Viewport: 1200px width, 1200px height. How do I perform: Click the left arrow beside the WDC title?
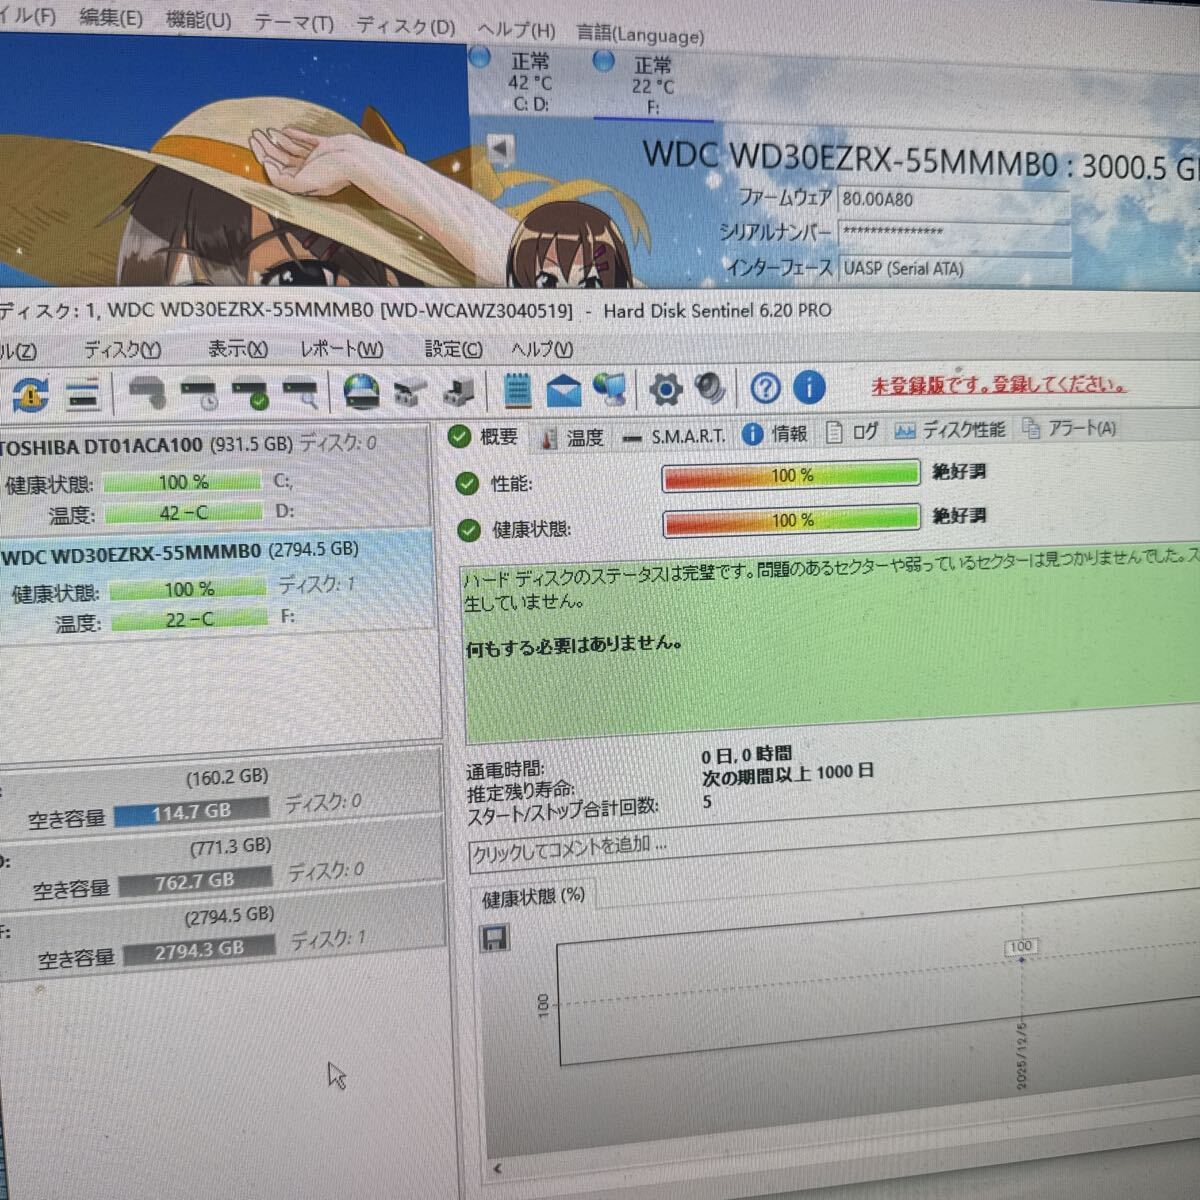tap(501, 150)
